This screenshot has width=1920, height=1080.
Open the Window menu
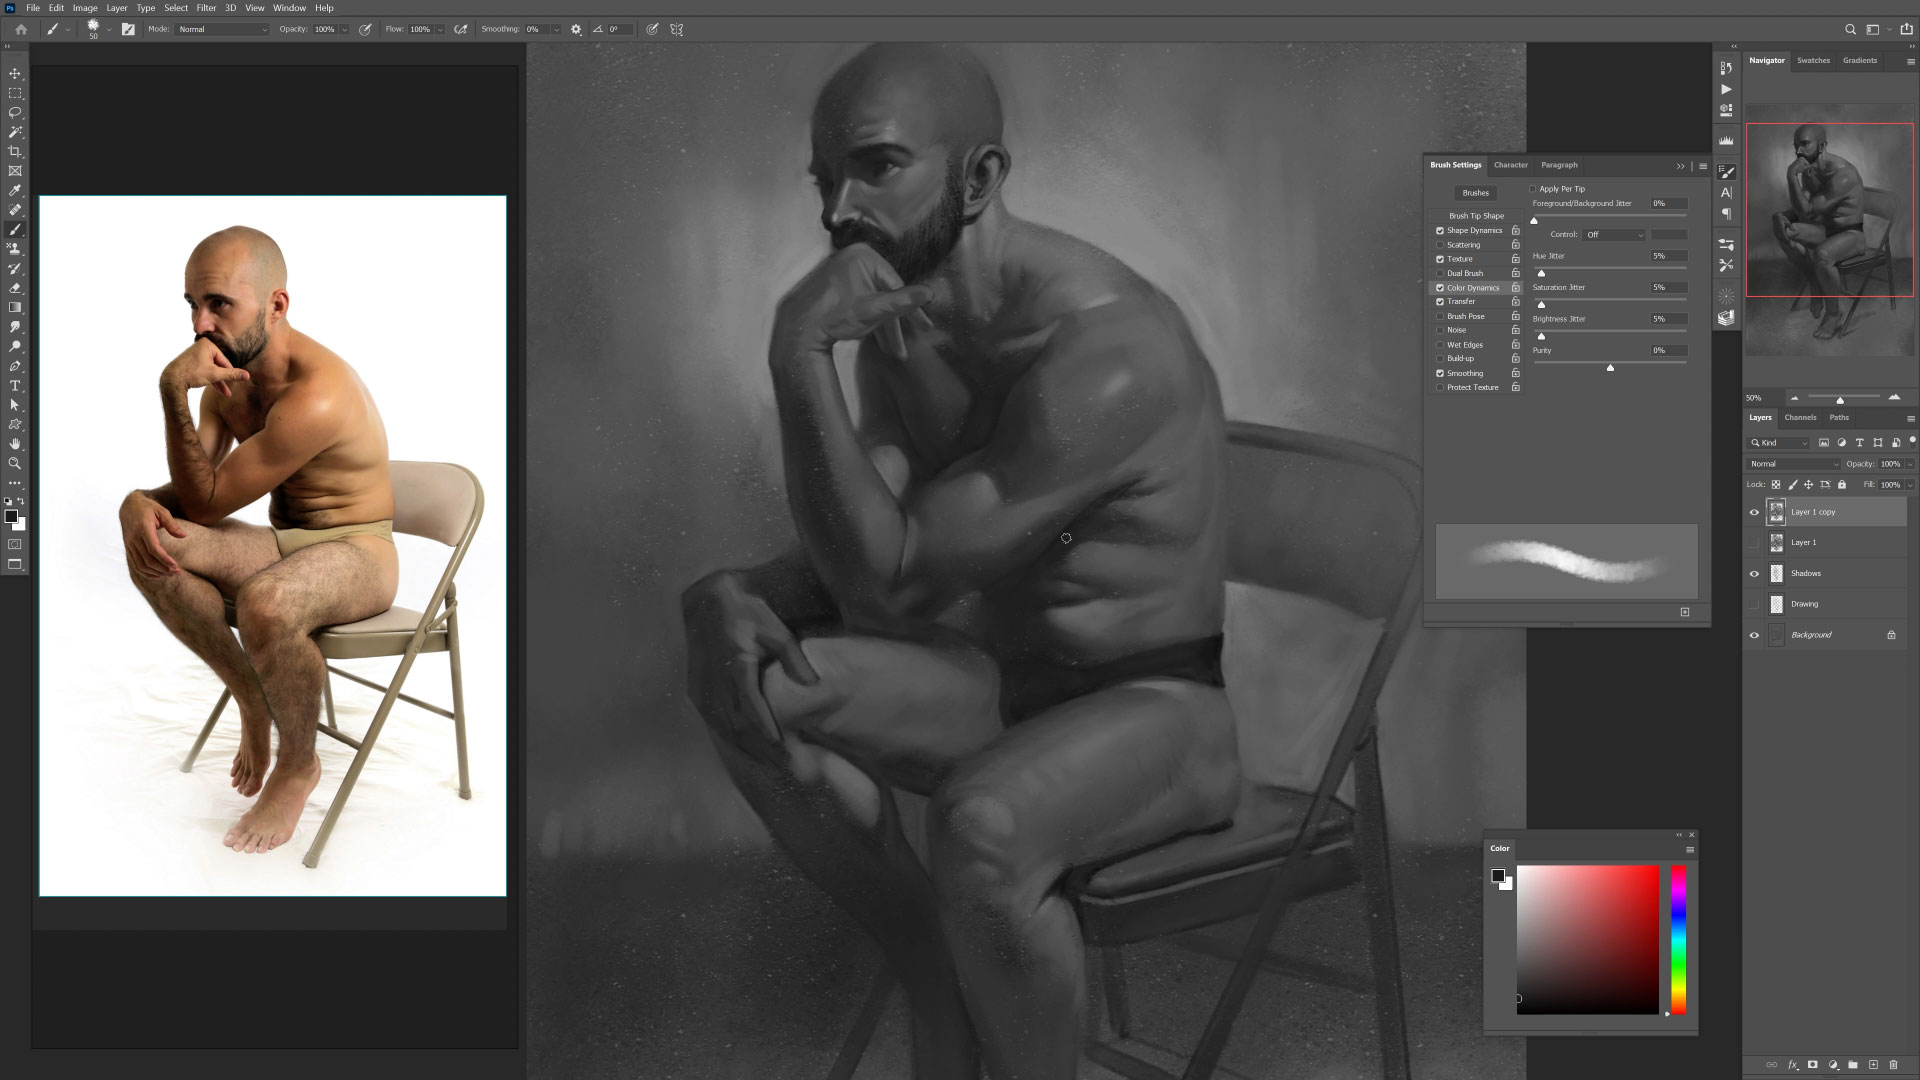pyautogui.click(x=289, y=8)
